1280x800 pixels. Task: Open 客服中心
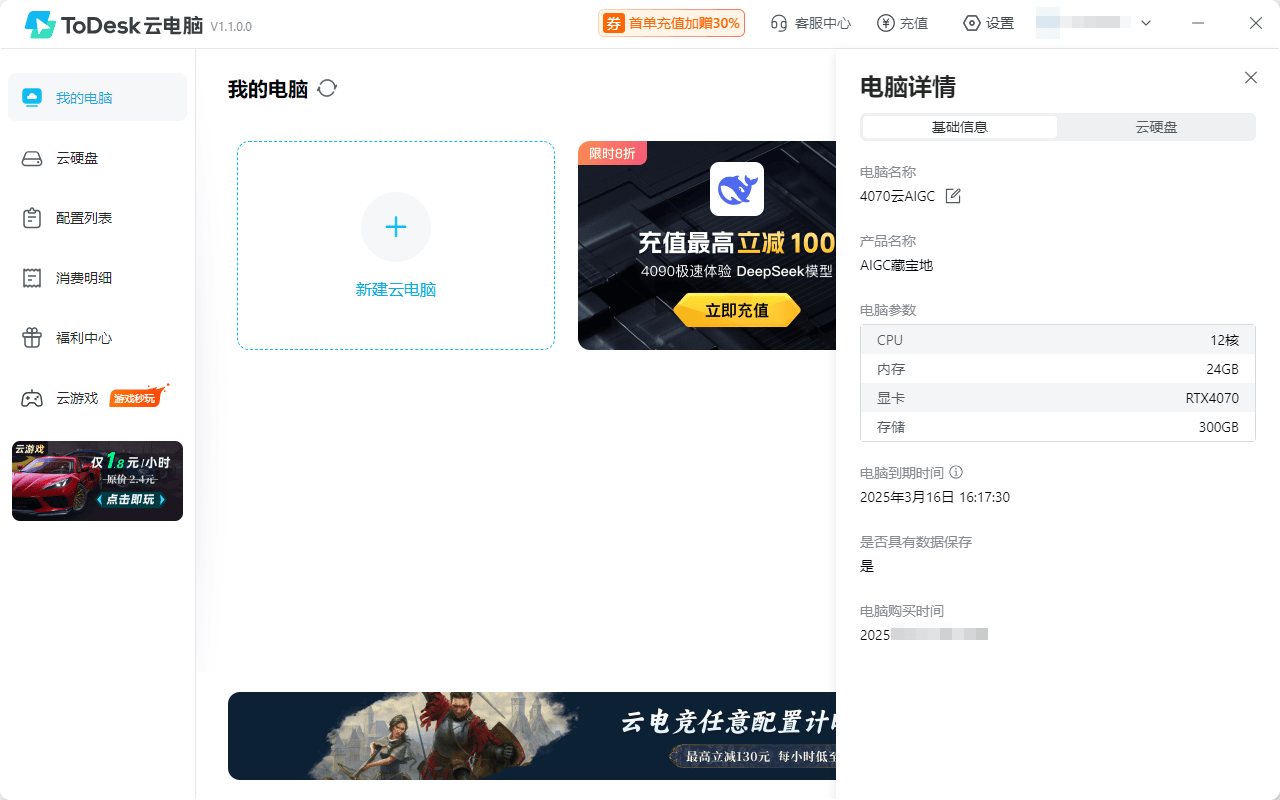point(811,23)
